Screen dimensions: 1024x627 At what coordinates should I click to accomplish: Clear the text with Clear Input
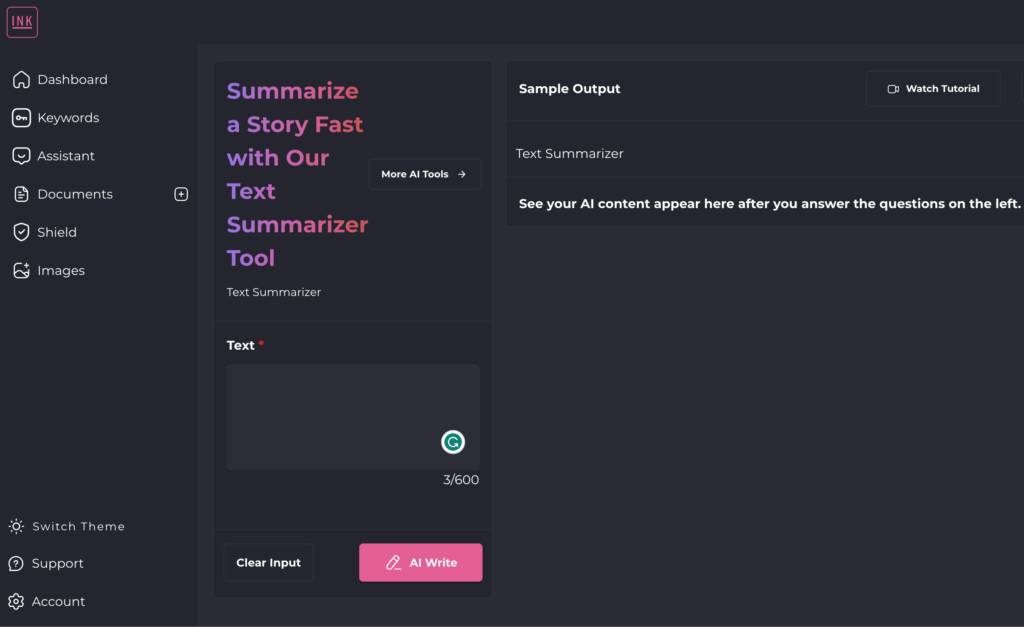(x=268, y=562)
